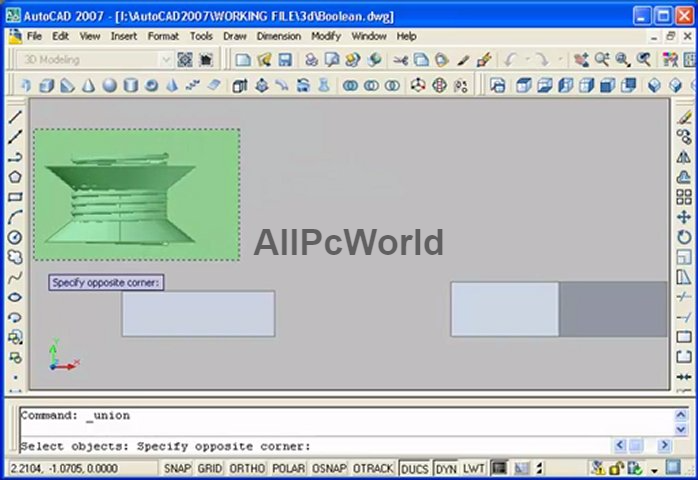This screenshot has height=480, width=698.
Task: Open the Modify menu
Action: coord(326,36)
